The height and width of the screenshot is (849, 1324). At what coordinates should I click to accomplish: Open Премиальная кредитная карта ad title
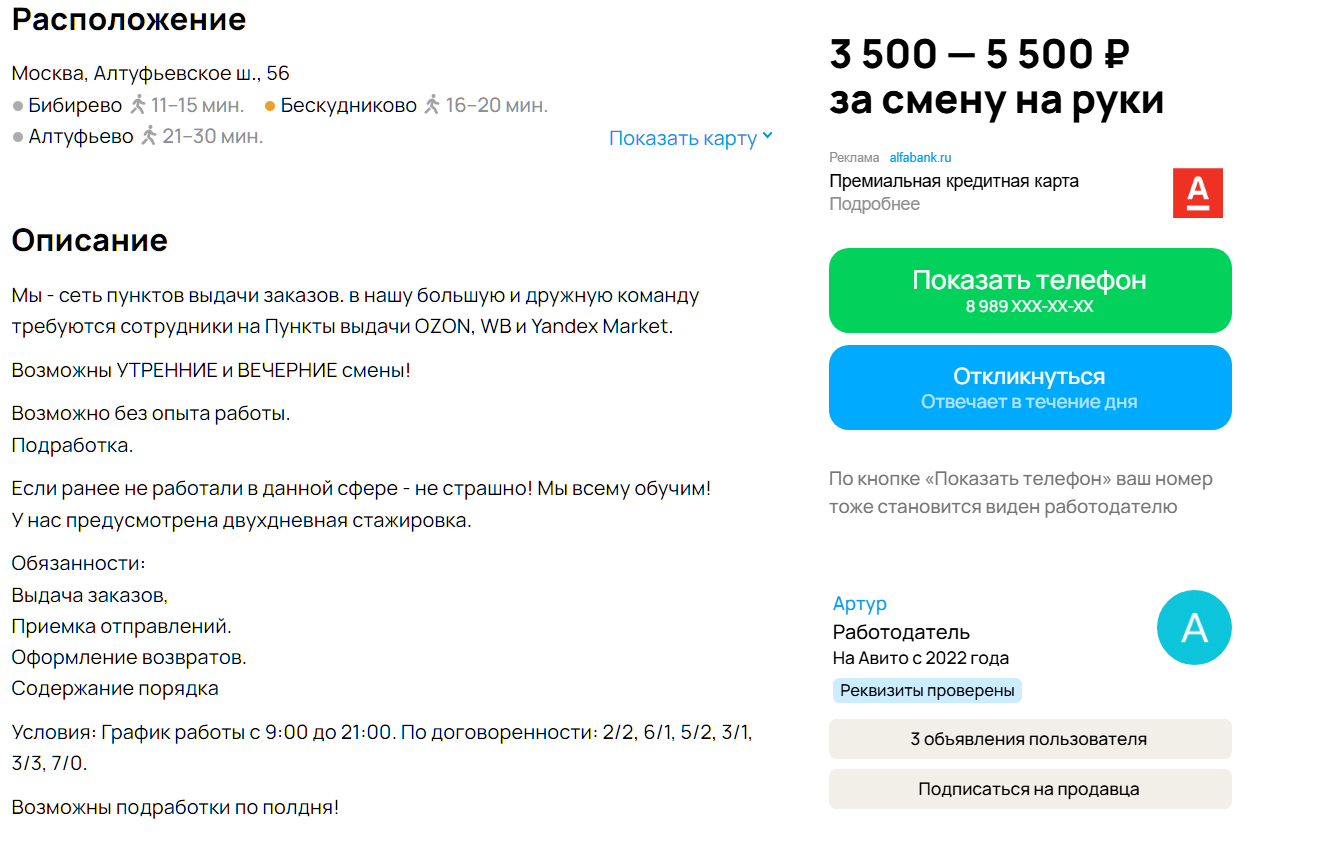(953, 181)
